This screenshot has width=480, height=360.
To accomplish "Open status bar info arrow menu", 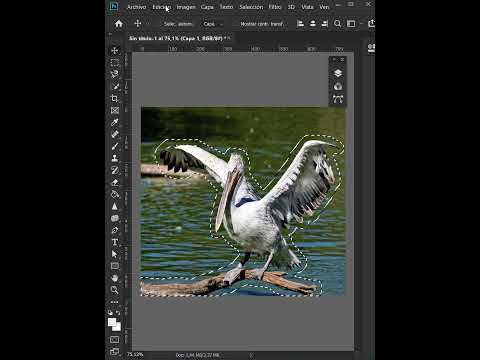I will pos(252,355).
